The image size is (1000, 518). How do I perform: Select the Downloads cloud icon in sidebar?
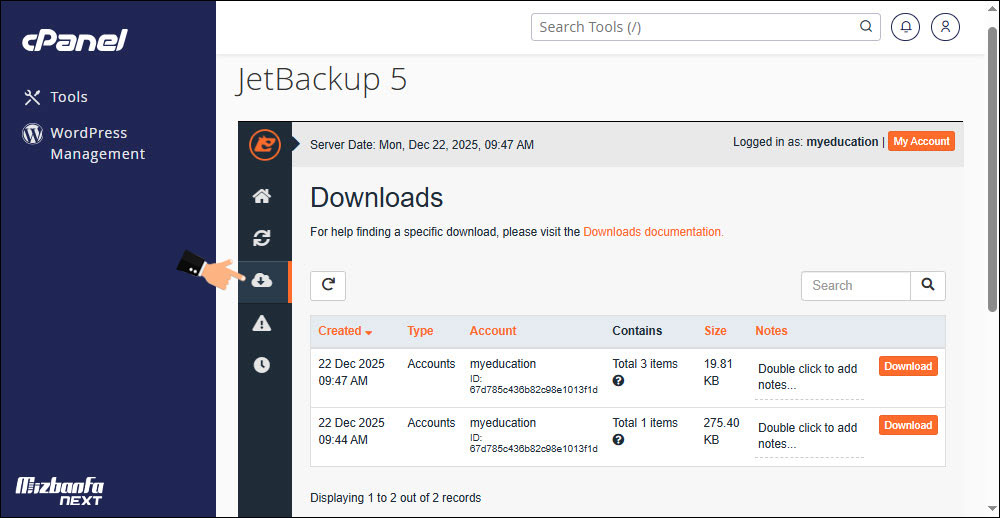[261, 280]
